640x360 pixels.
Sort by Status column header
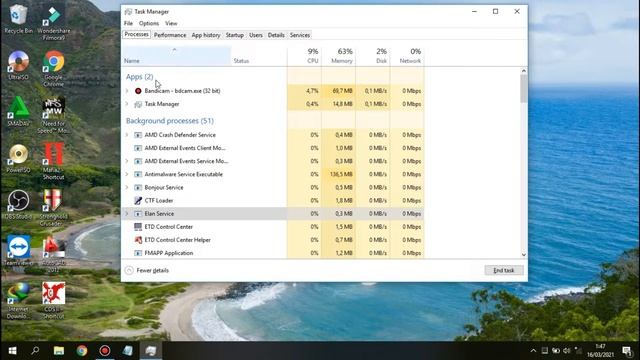pos(259,56)
